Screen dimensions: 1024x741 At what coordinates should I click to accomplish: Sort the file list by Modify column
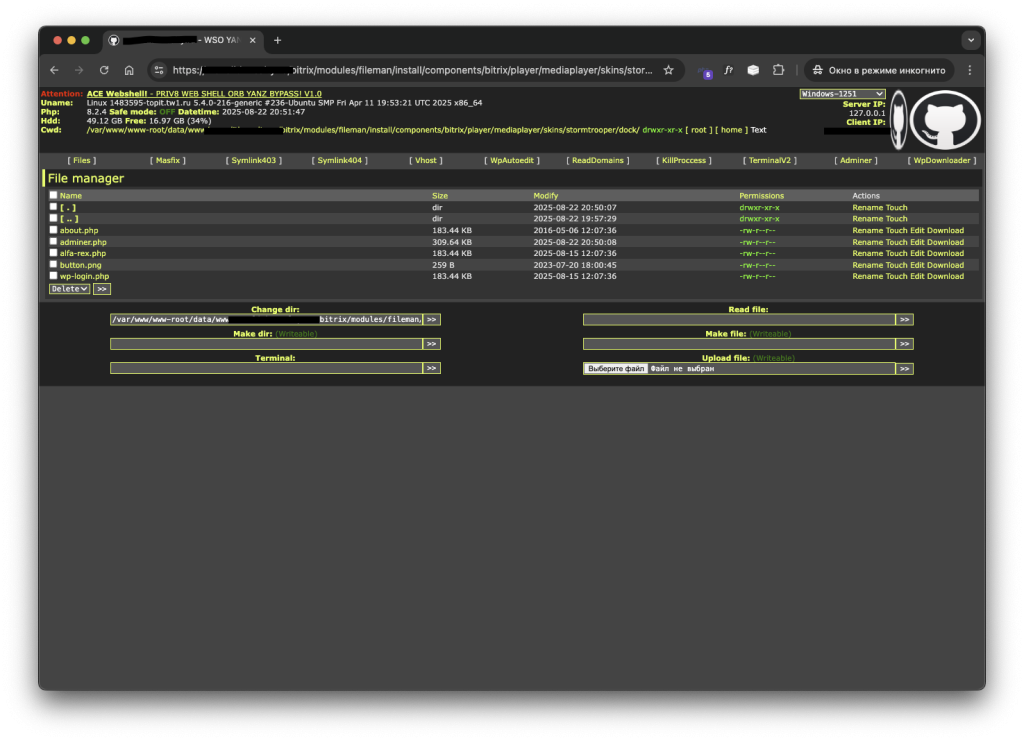(545, 196)
